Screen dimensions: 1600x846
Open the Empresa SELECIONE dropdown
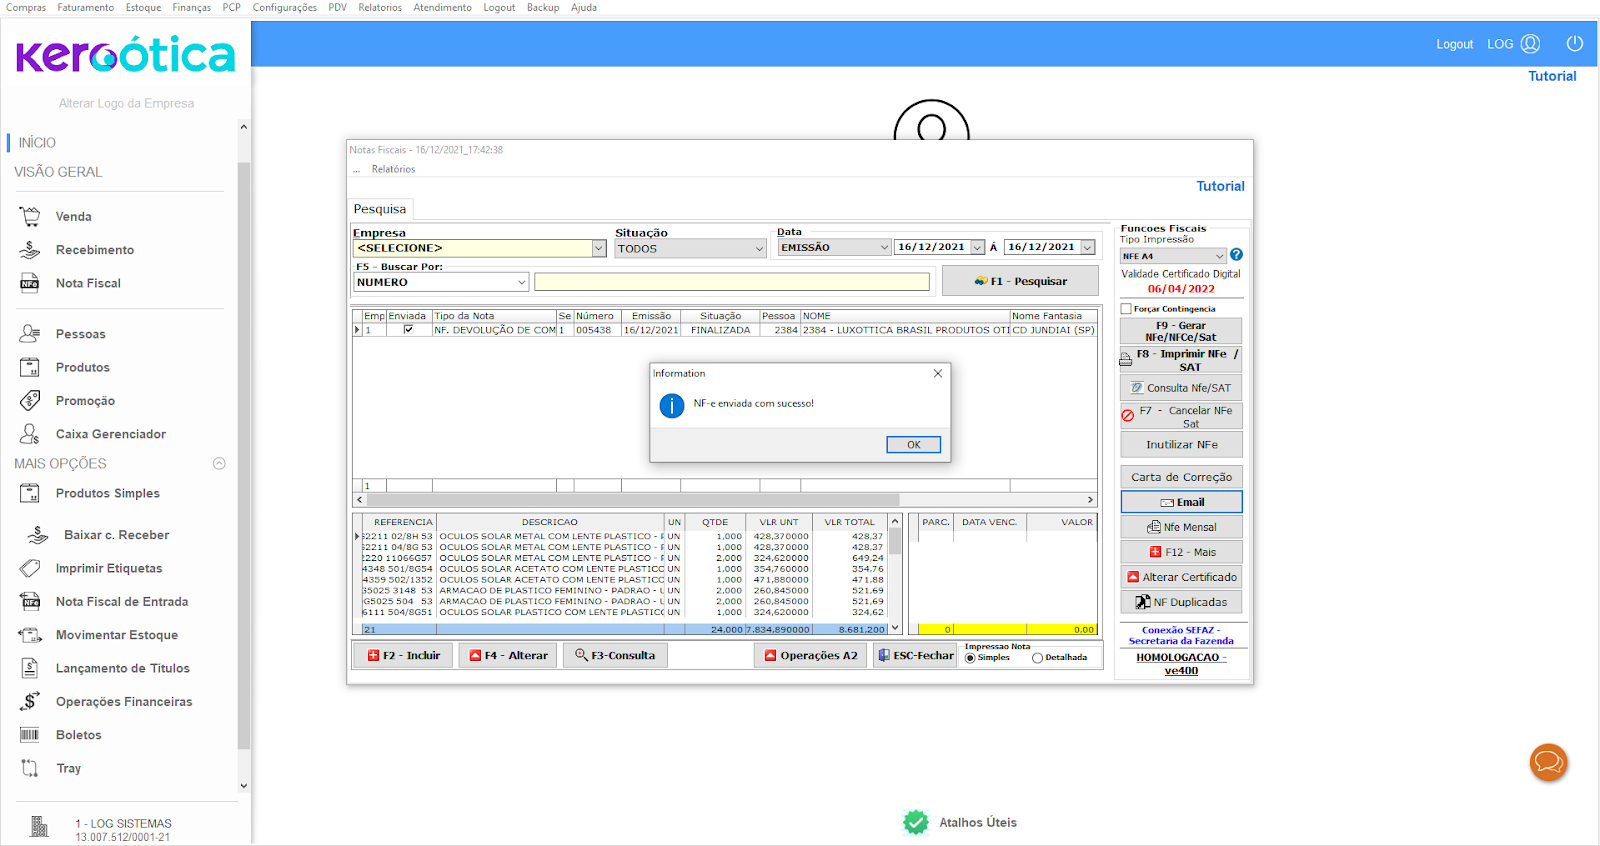[x=599, y=248]
